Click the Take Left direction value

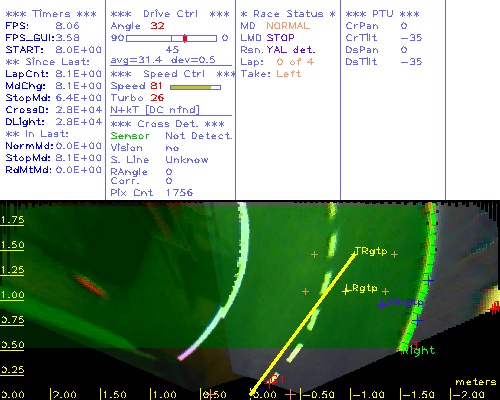click(x=289, y=74)
